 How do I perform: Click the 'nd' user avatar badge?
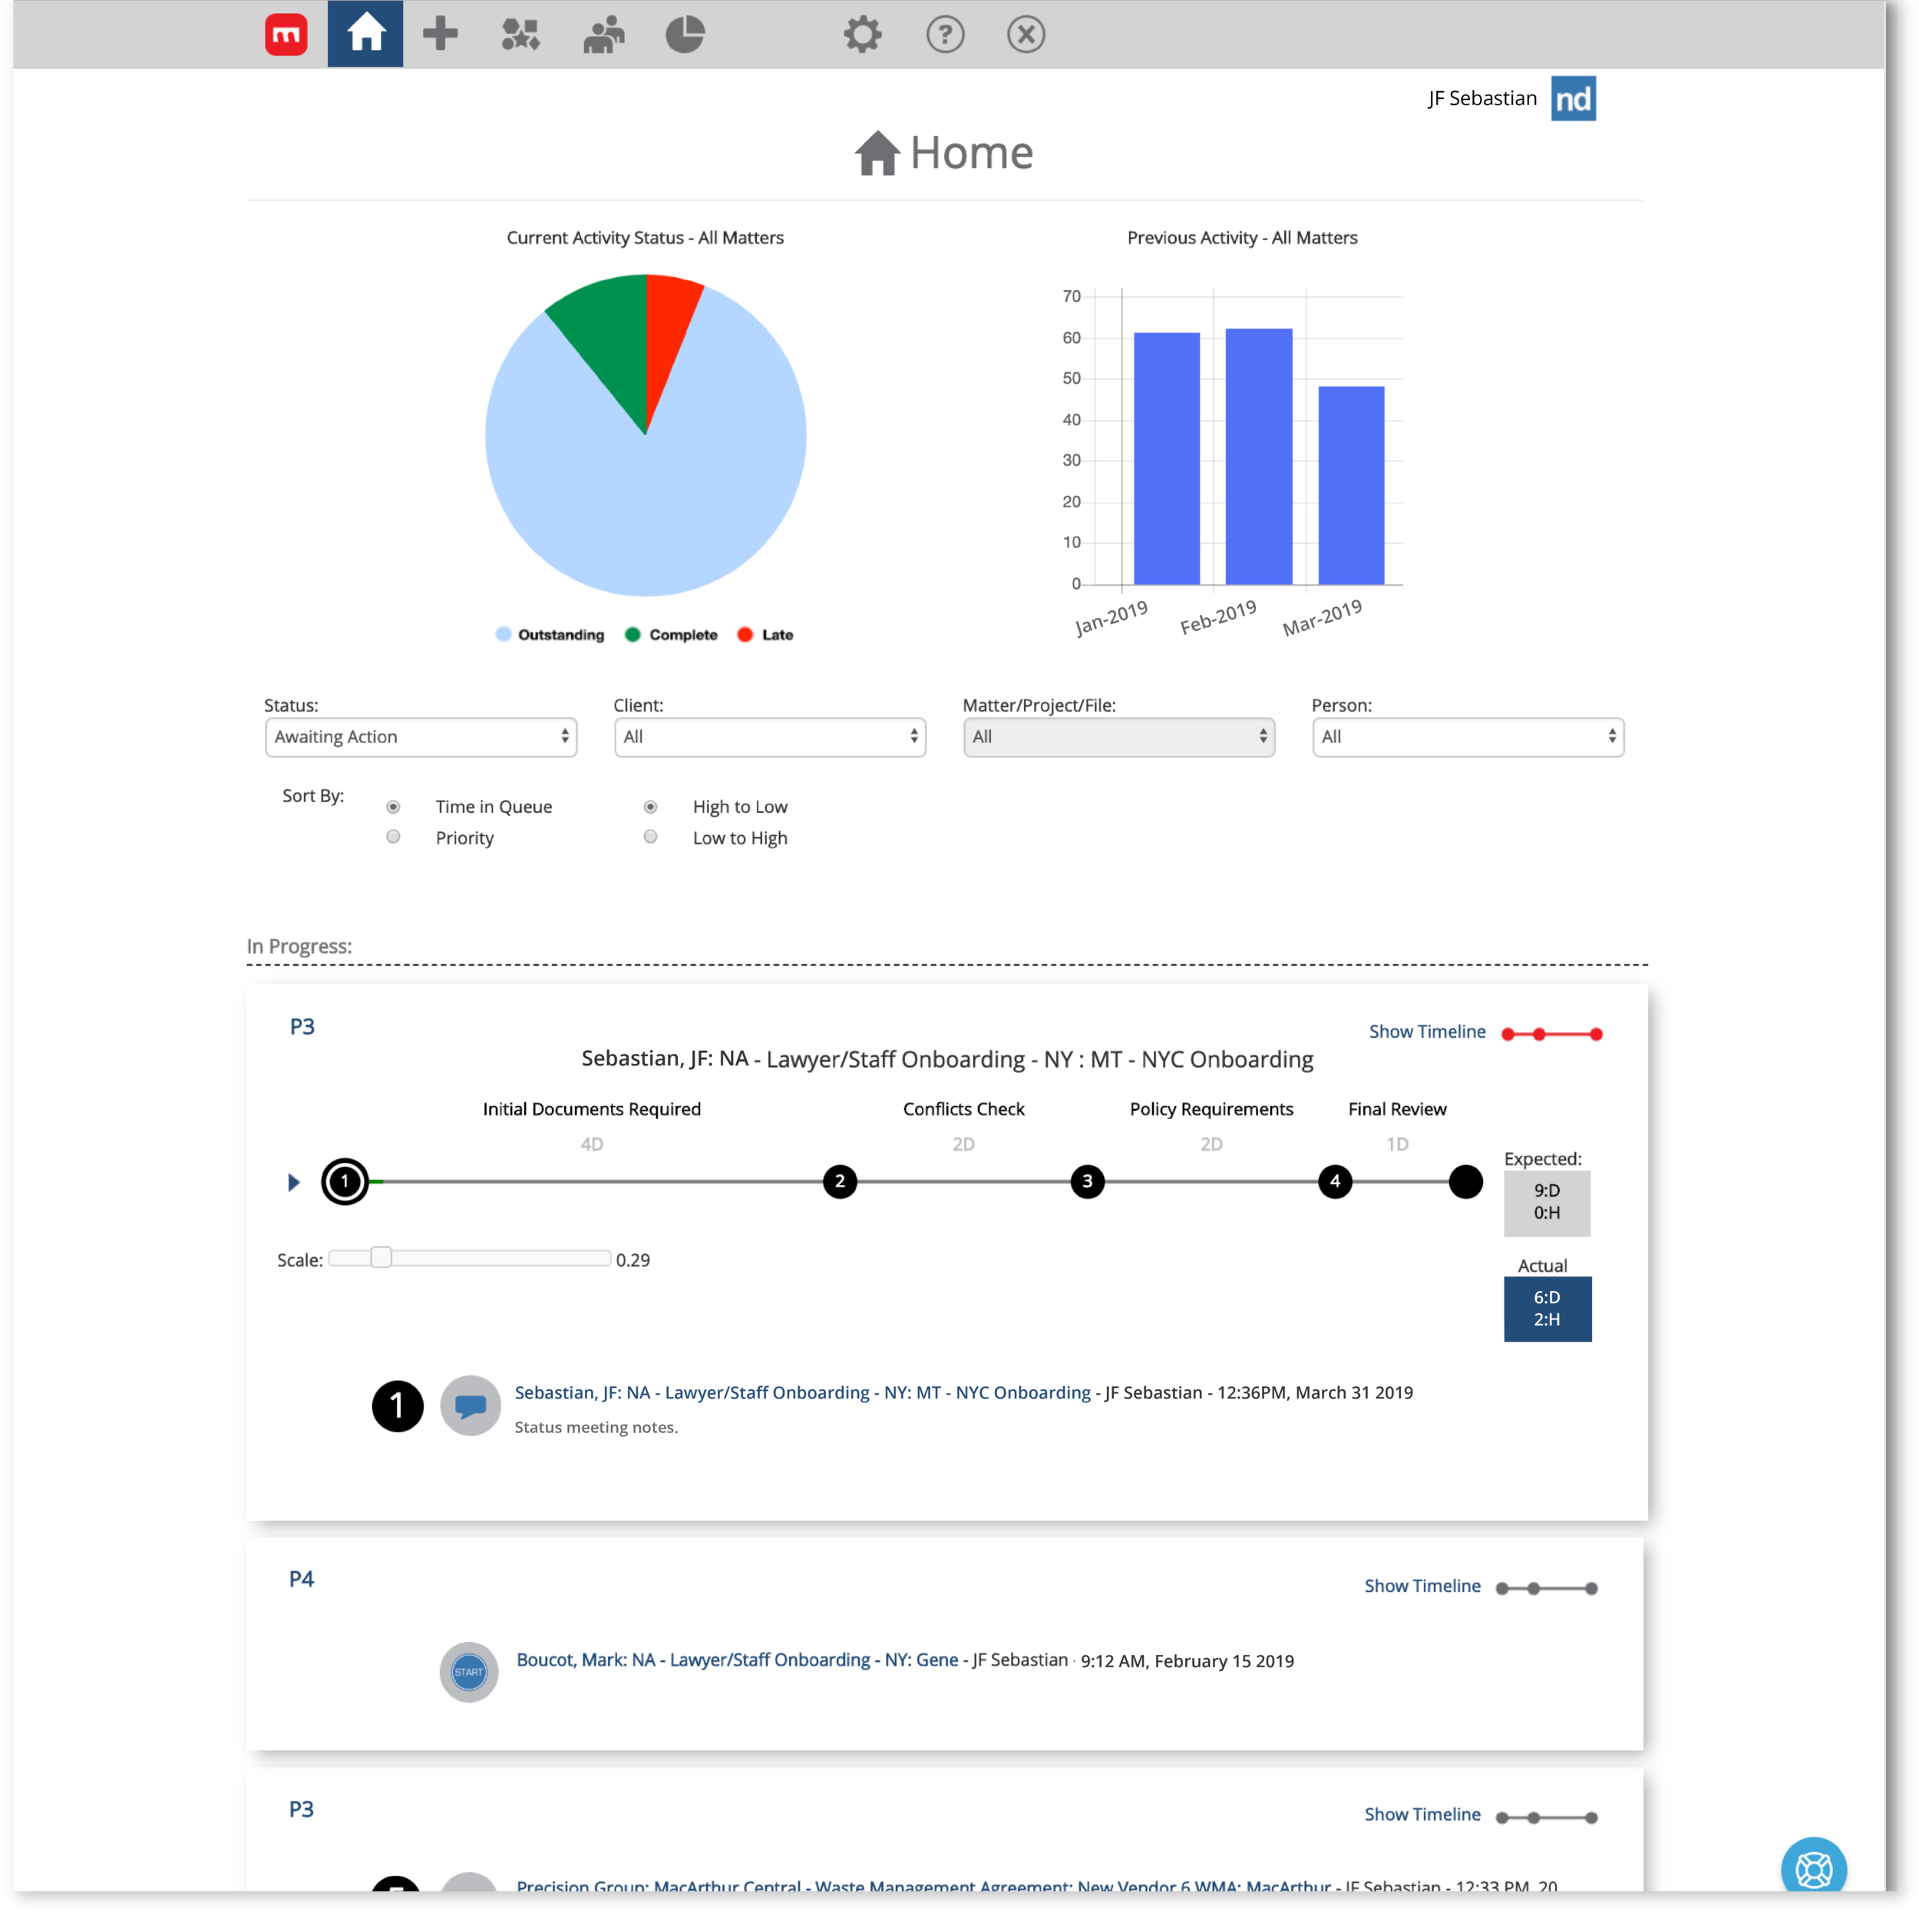pos(1573,99)
